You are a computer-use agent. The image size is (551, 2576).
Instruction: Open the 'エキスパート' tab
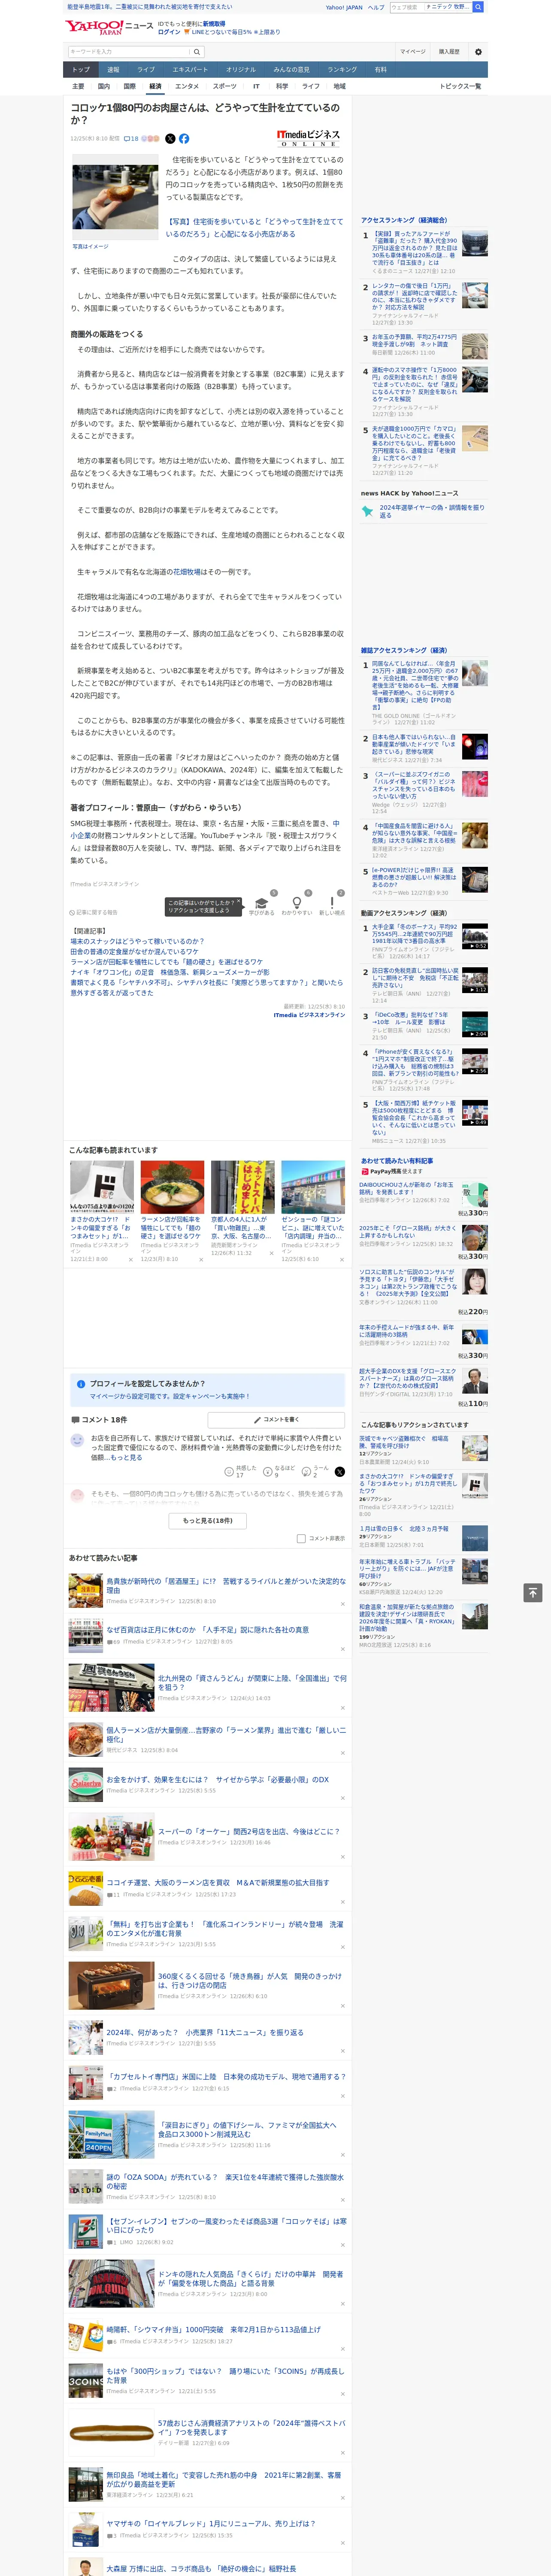[x=190, y=70]
